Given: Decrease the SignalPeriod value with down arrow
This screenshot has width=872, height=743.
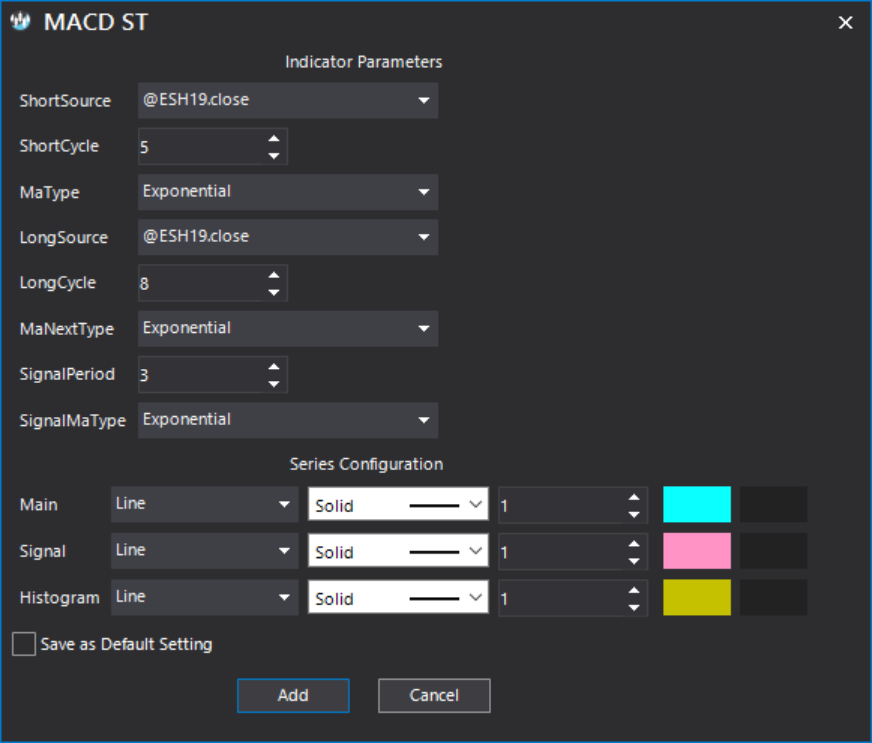Looking at the screenshot, I should pyautogui.click(x=274, y=384).
